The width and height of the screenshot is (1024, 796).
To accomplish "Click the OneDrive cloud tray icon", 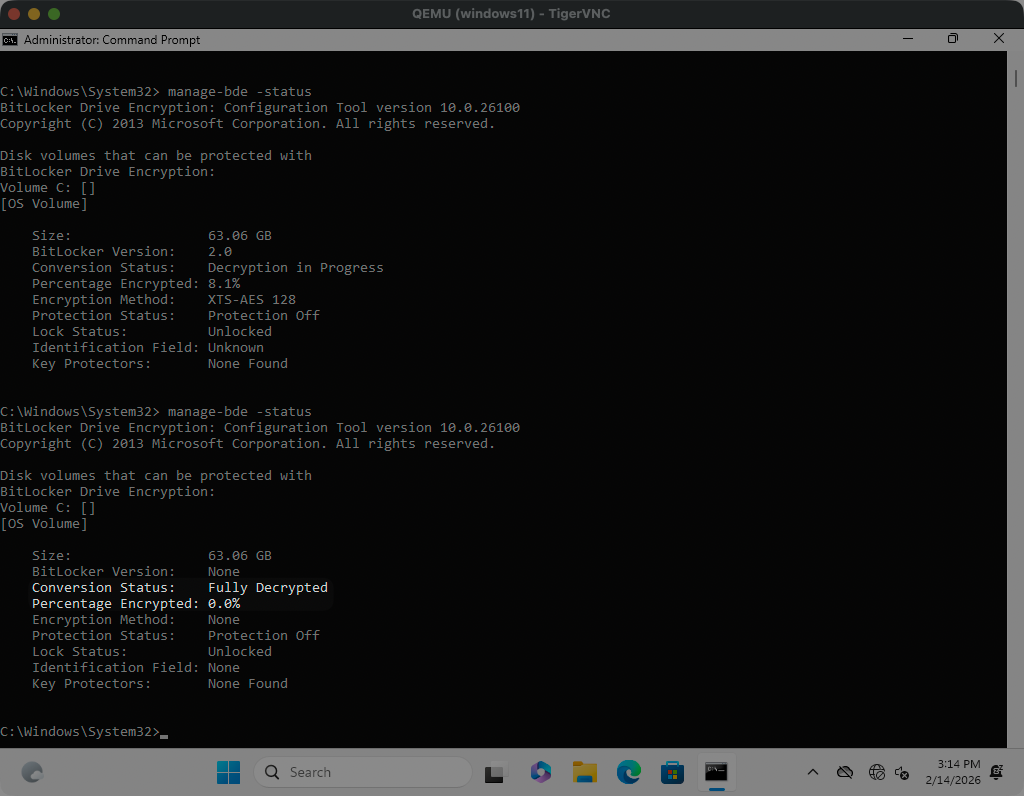I will pos(845,772).
